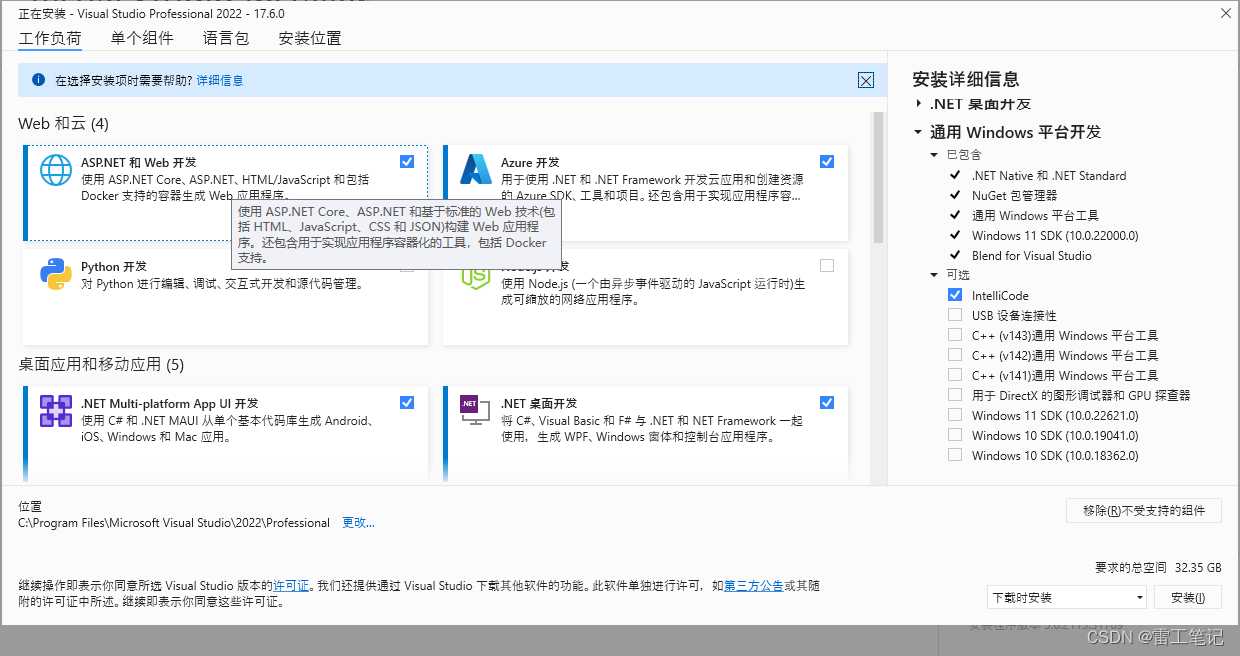
Task: Click the Node.js development hexagon icon
Action: point(475,274)
